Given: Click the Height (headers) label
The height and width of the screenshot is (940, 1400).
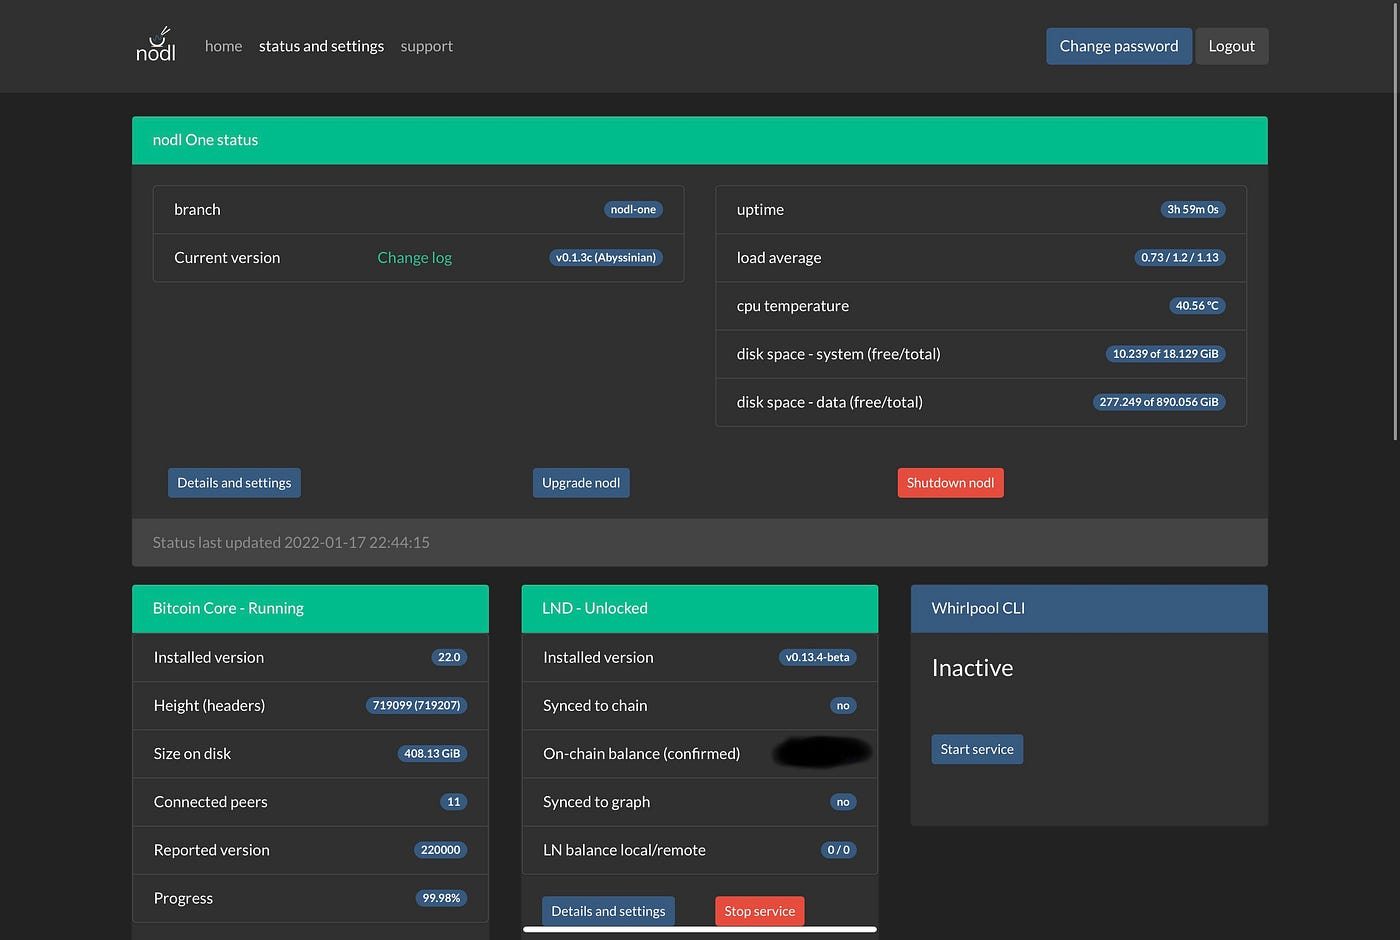Looking at the screenshot, I should click(x=209, y=706).
